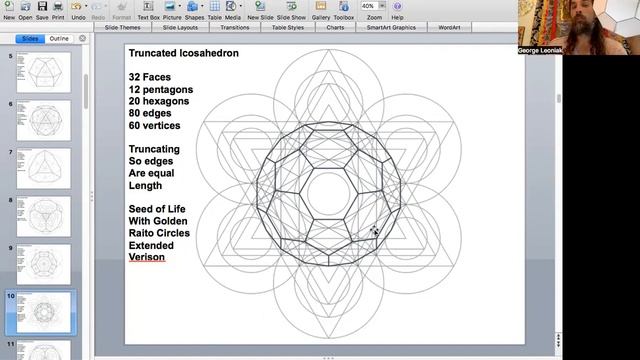Image resolution: width=640 pixels, height=360 pixels.
Task: Open the SmartArt Graphics tab
Action: click(x=391, y=27)
